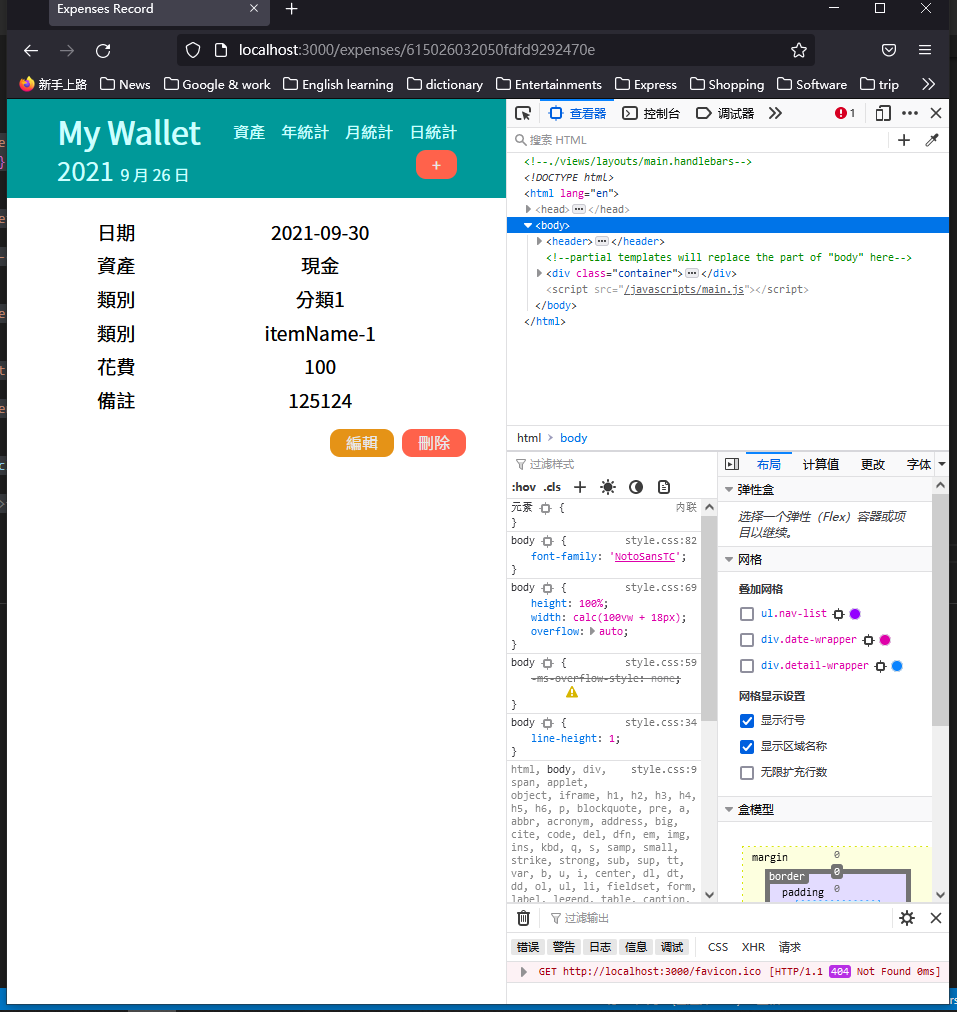Reload the page with the refresh icon
The image size is (957, 1012).
coord(103,50)
